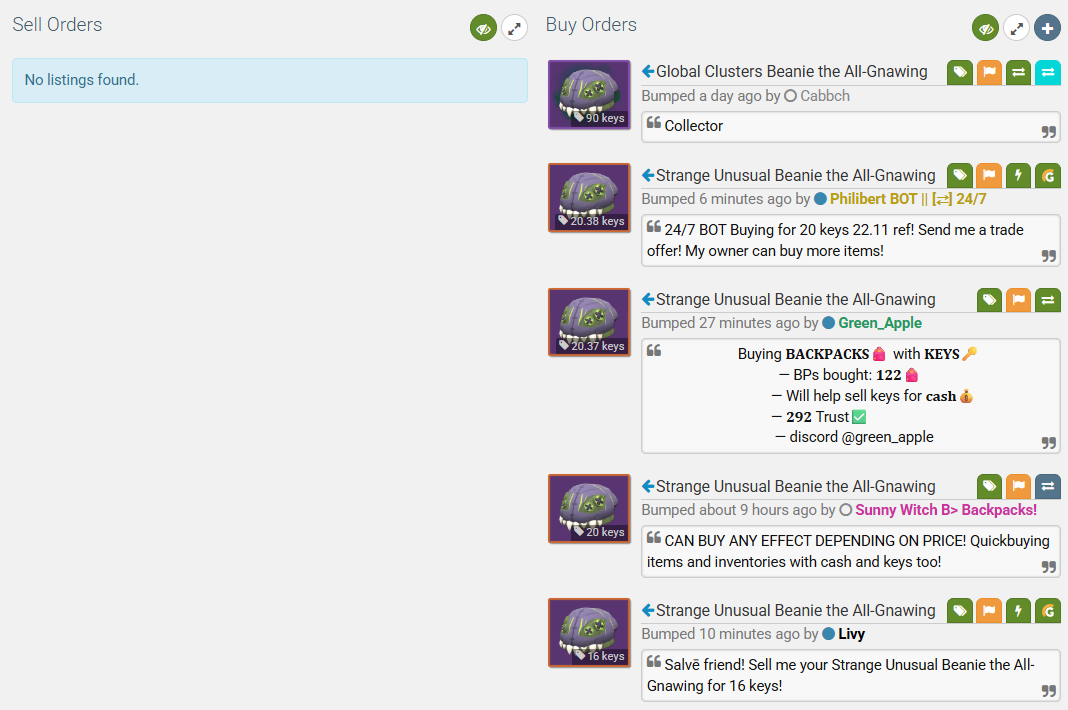Screen dimensions: 1068x710
Task: Click the teal trade offer icon on Cabbch's listing
Action: pyautogui.click(x=1048, y=72)
